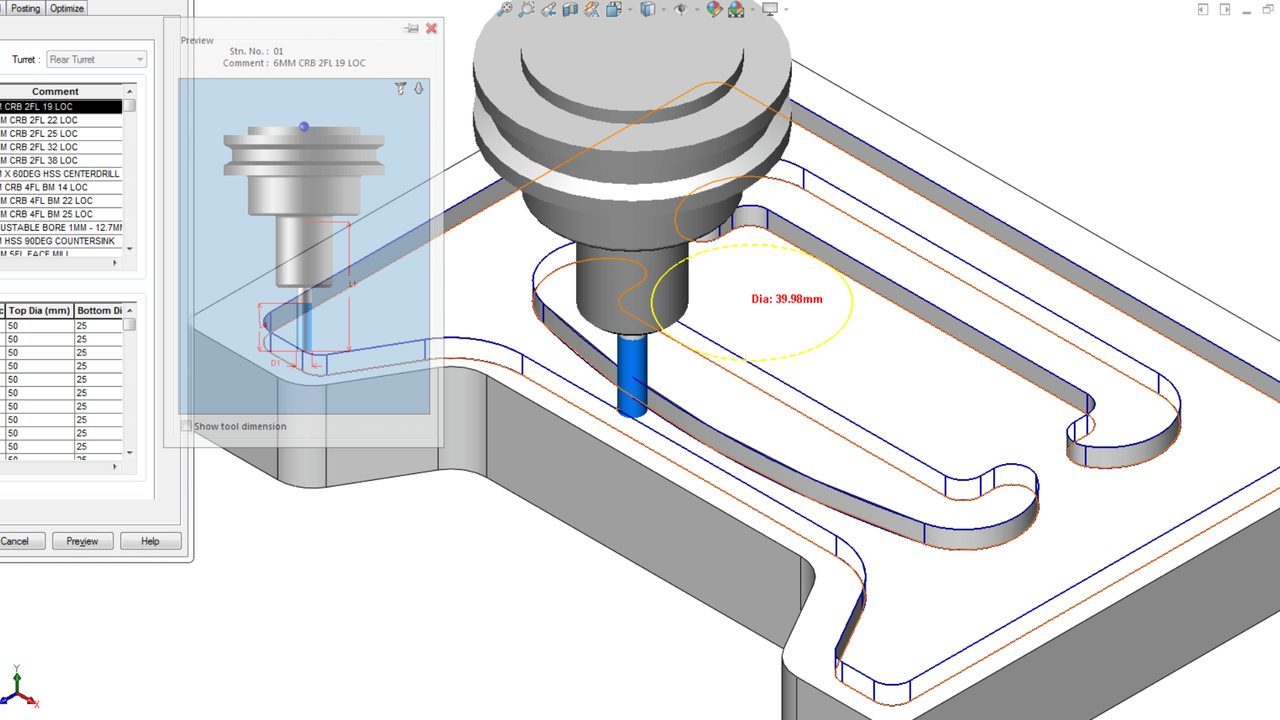Viewport: 1280px width, 720px height.
Task: Click the Edit Appearance color ball icon
Action: pyautogui.click(x=714, y=9)
